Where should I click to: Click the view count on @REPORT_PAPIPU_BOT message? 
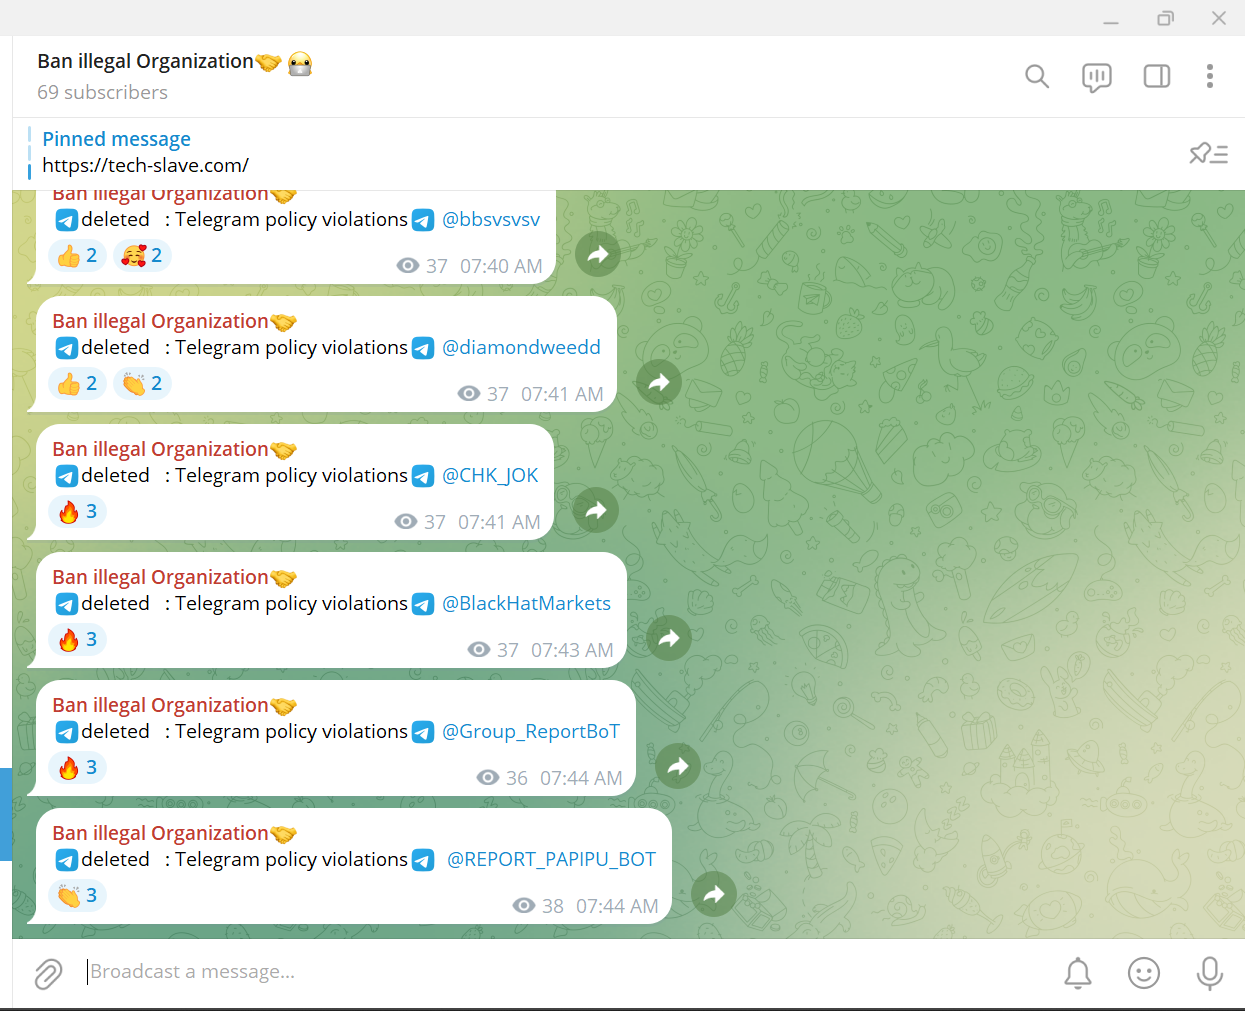tap(539, 906)
